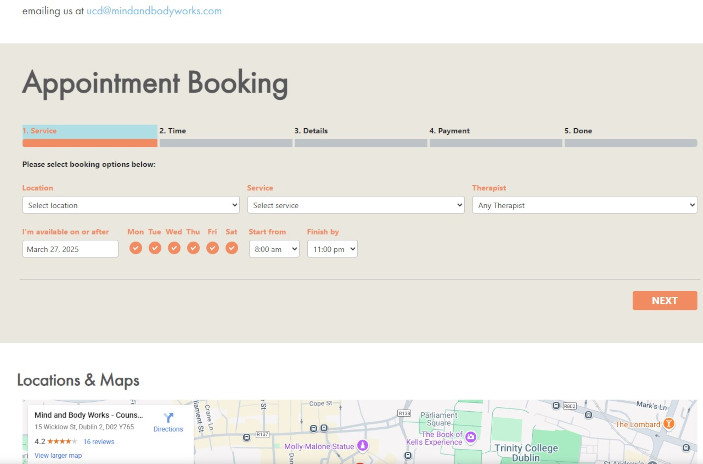Screen dimensions: 703x464
Task: Uncheck the Mon availability checkbox
Action: [135, 248]
